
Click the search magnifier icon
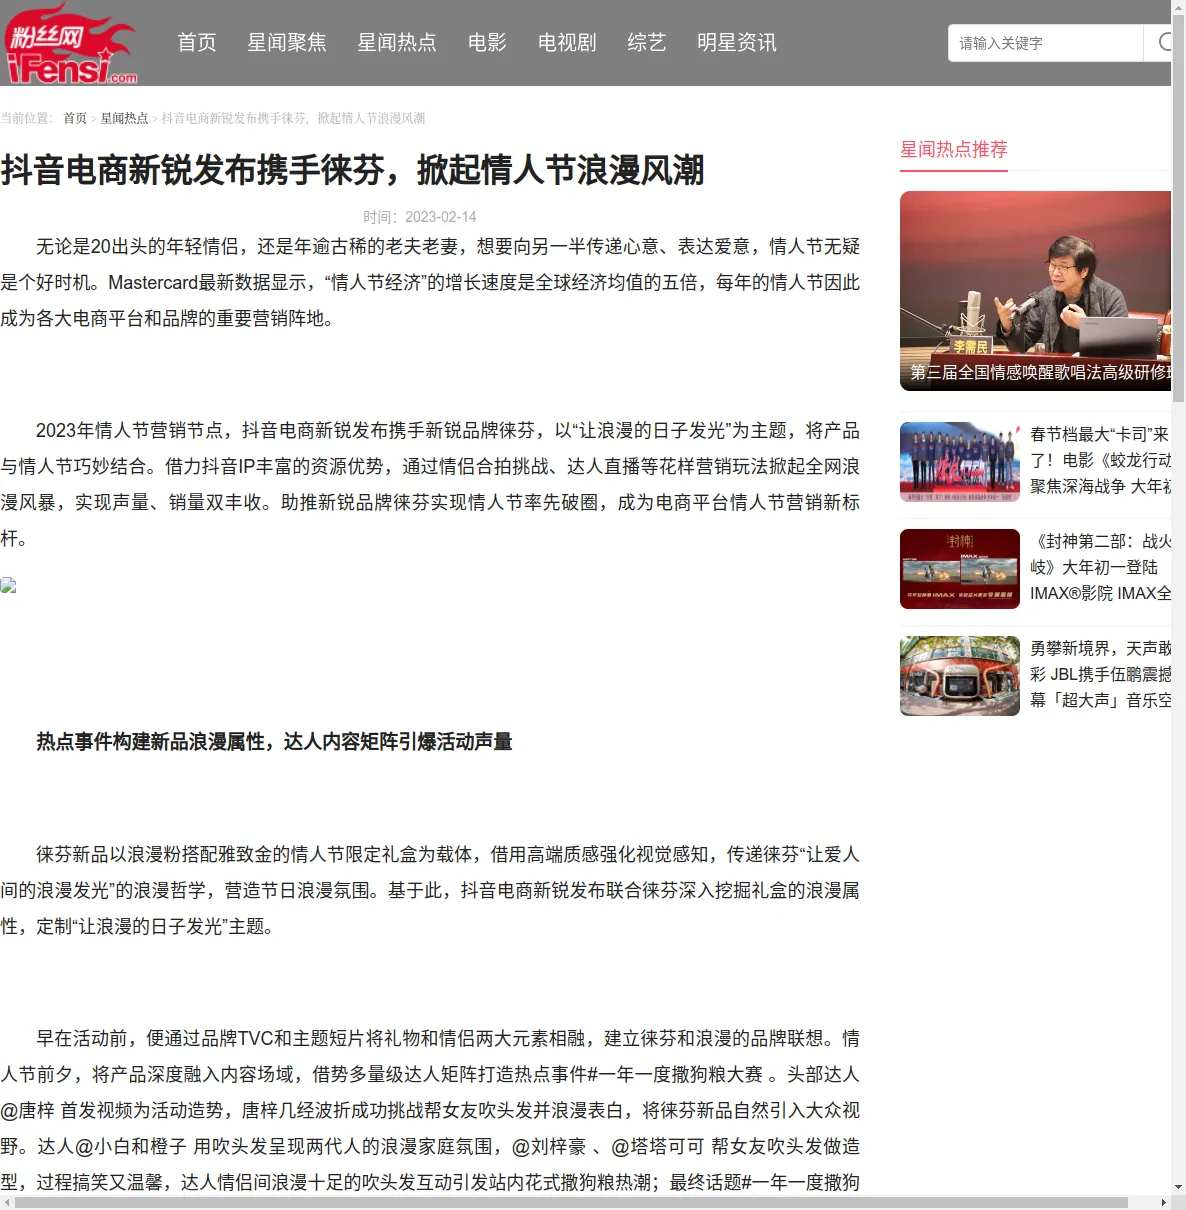point(1164,42)
